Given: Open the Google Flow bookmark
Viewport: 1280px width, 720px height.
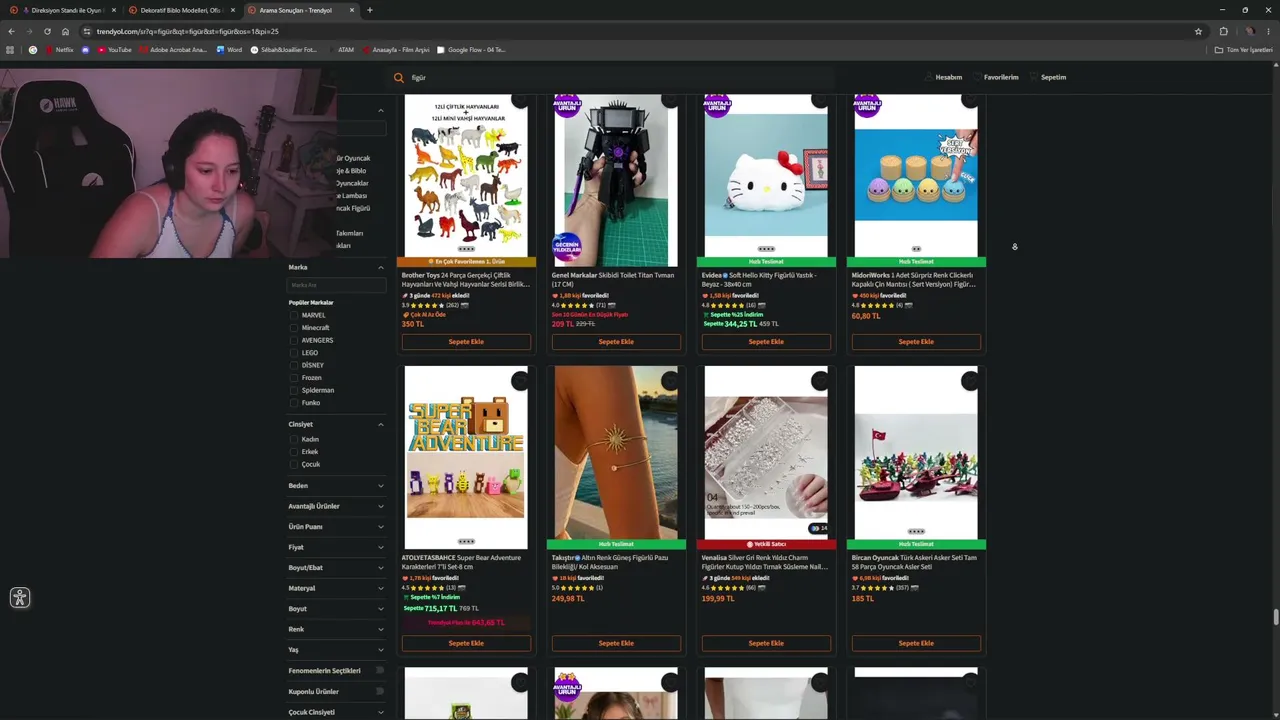Looking at the screenshot, I should click(x=472, y=50).
